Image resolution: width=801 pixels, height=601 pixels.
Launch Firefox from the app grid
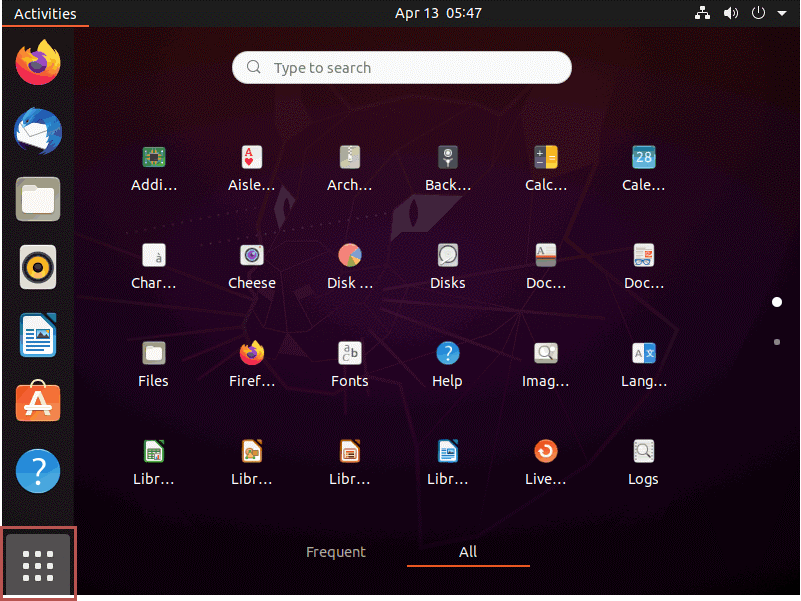coord(251,365)
